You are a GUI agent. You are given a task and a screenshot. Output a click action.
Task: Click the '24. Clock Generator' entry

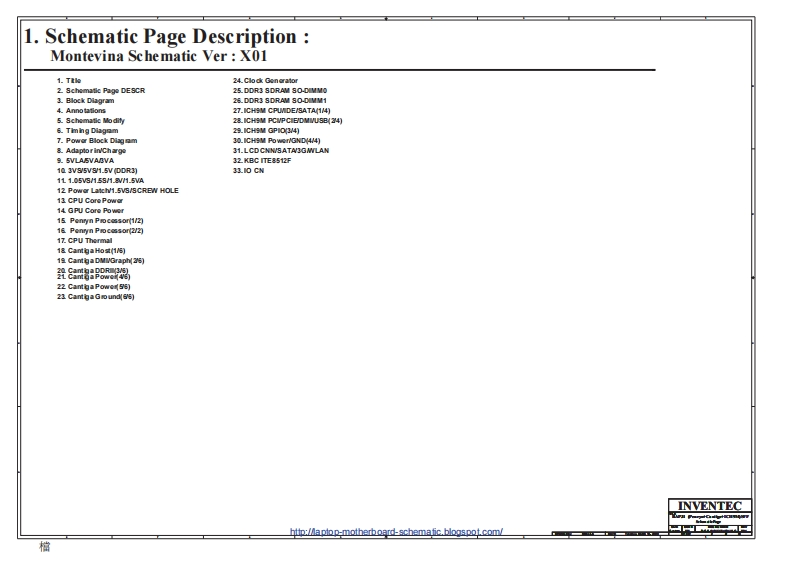click(265, 81)
